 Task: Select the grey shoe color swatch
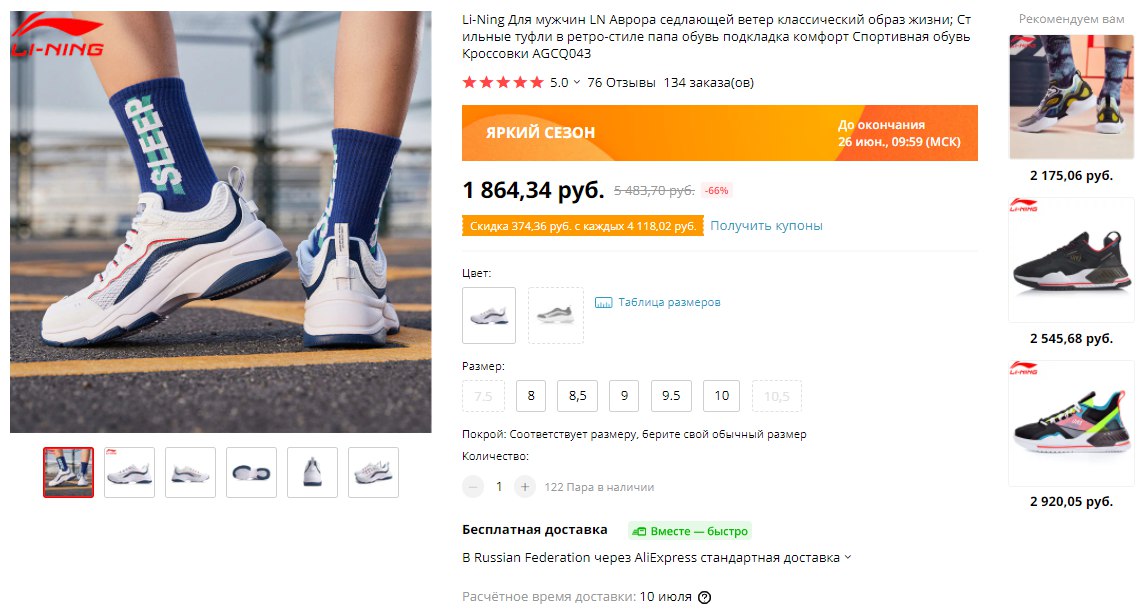pos(555,315)
